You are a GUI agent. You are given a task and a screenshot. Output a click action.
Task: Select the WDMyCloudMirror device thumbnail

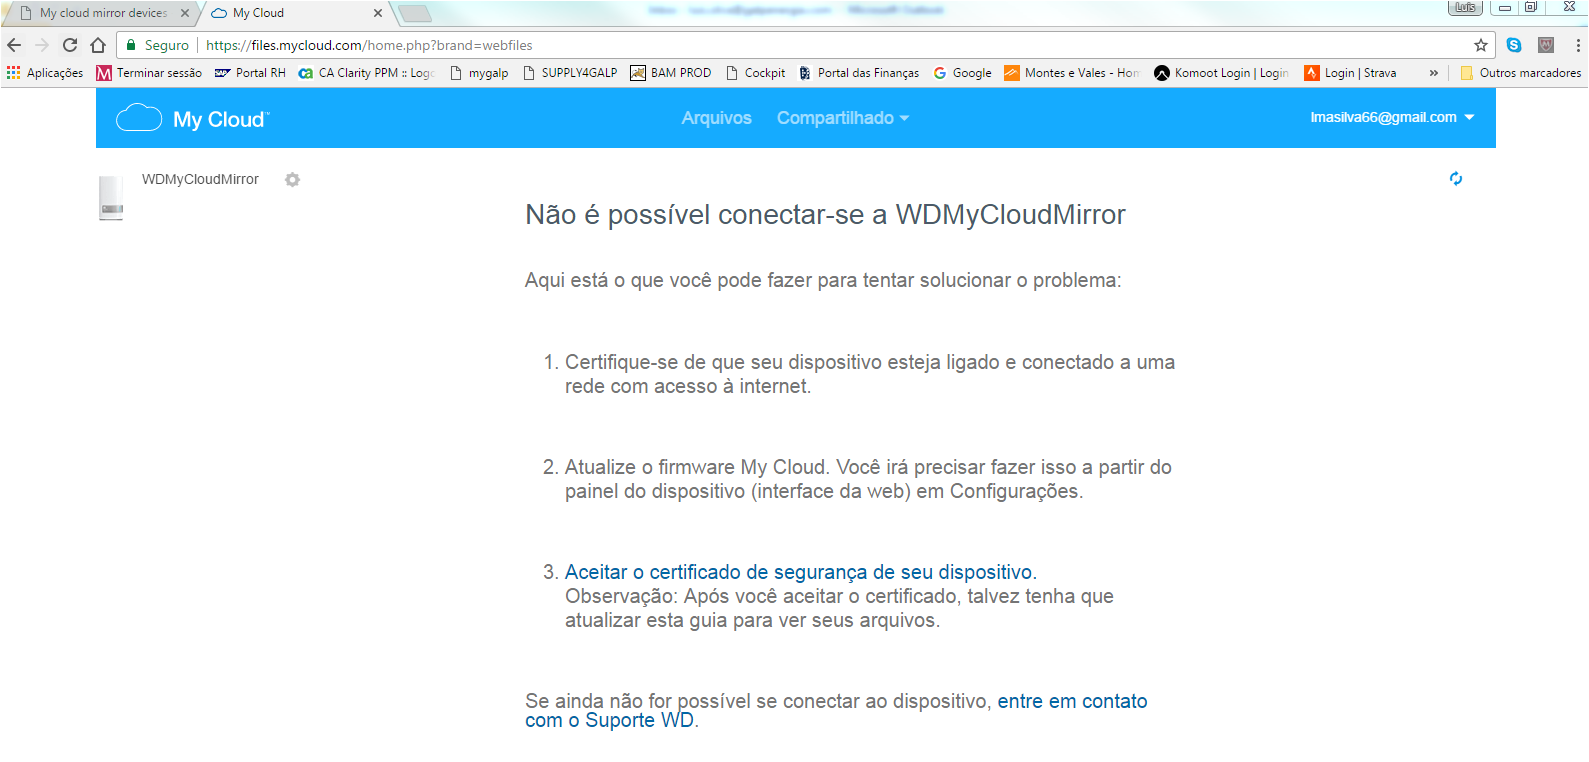[x=112, y=197]
